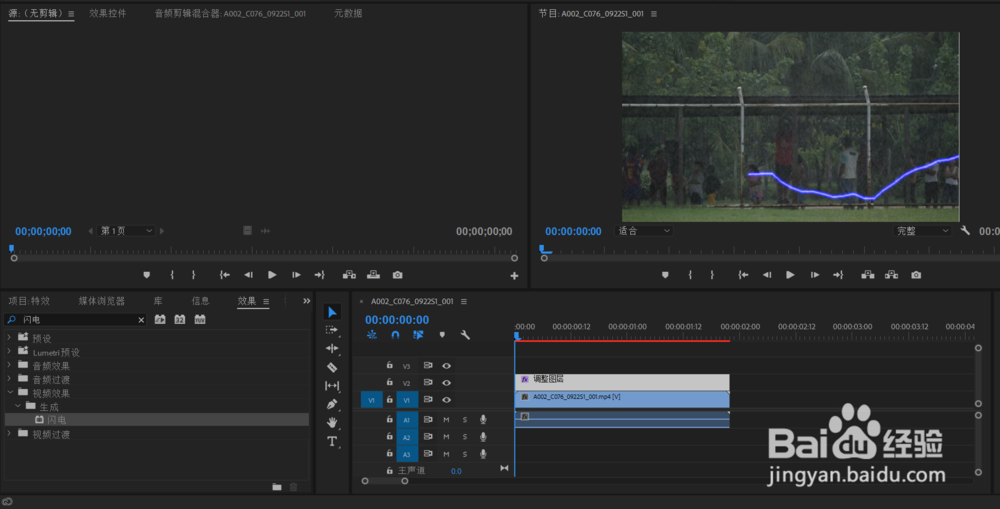Select the Ripple Edit tool
Image resolution: width=1000 pixels, height=509 pixels.
point(332,348)
